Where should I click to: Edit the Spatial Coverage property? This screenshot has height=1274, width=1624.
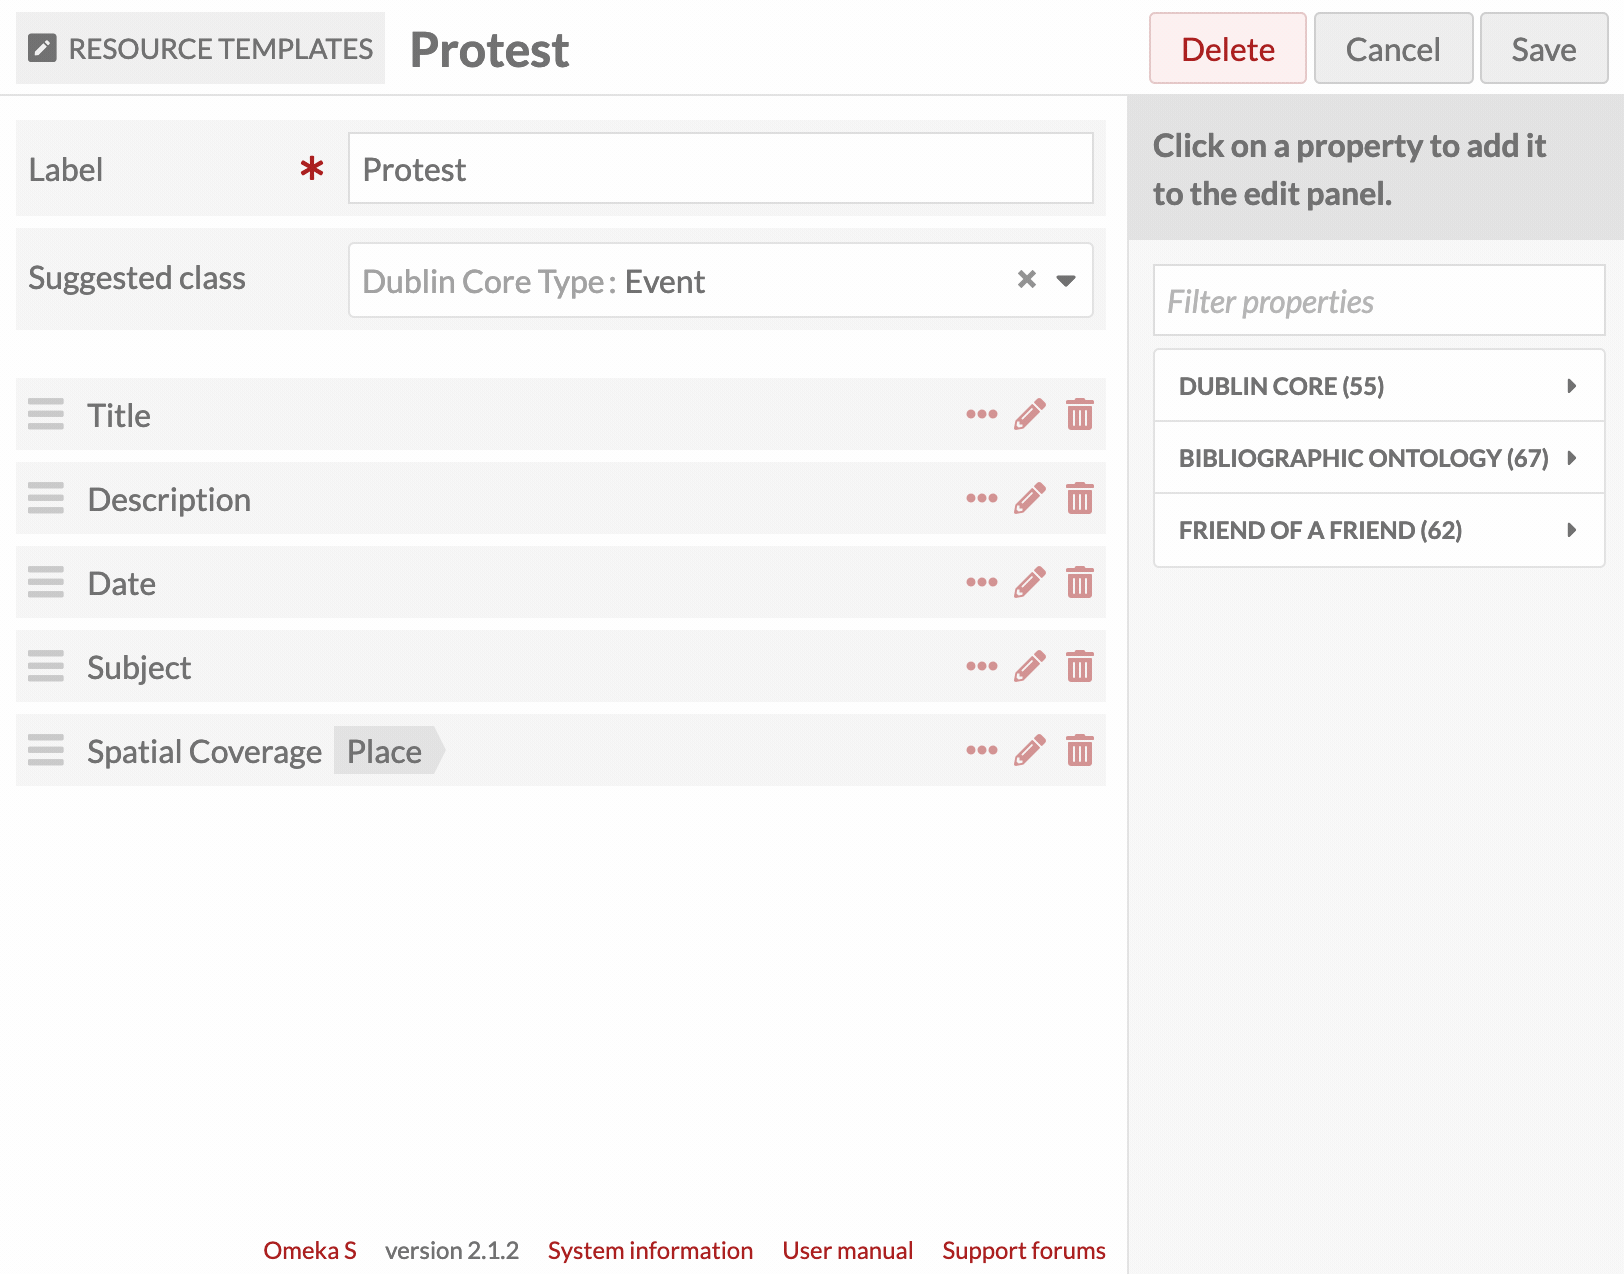[1030, 750]
